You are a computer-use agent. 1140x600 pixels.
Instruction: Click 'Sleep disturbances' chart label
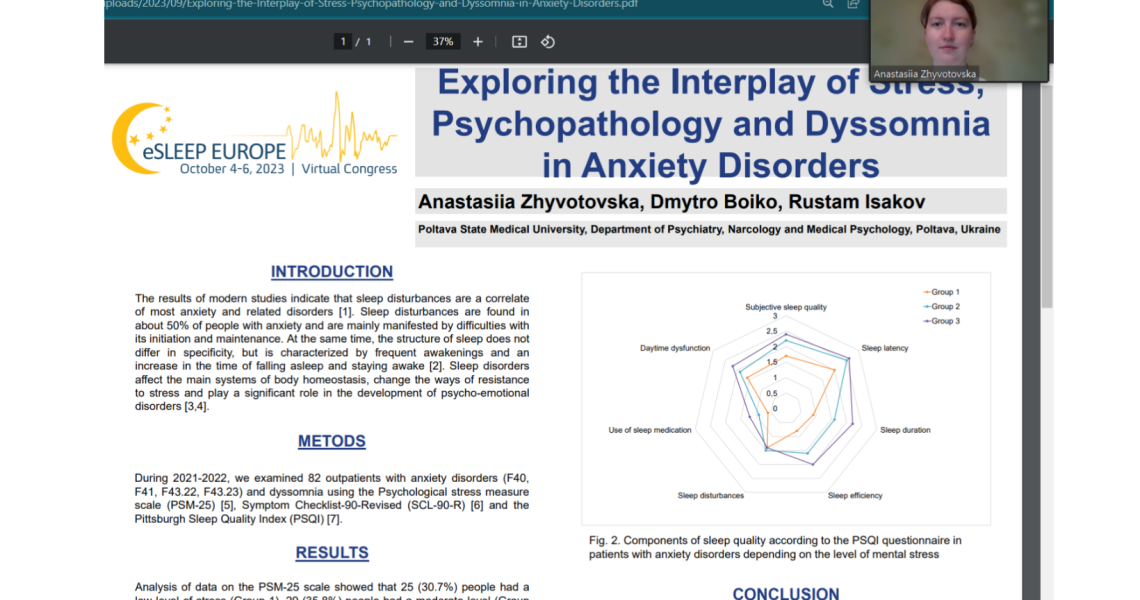click(710, 496)
